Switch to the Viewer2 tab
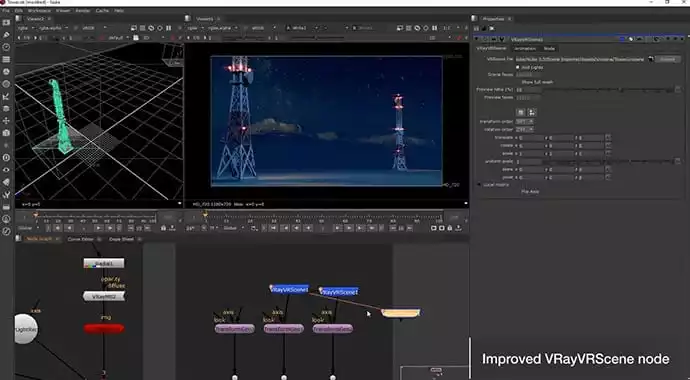This screenshot has width=690, height=380. coord(36,18)
